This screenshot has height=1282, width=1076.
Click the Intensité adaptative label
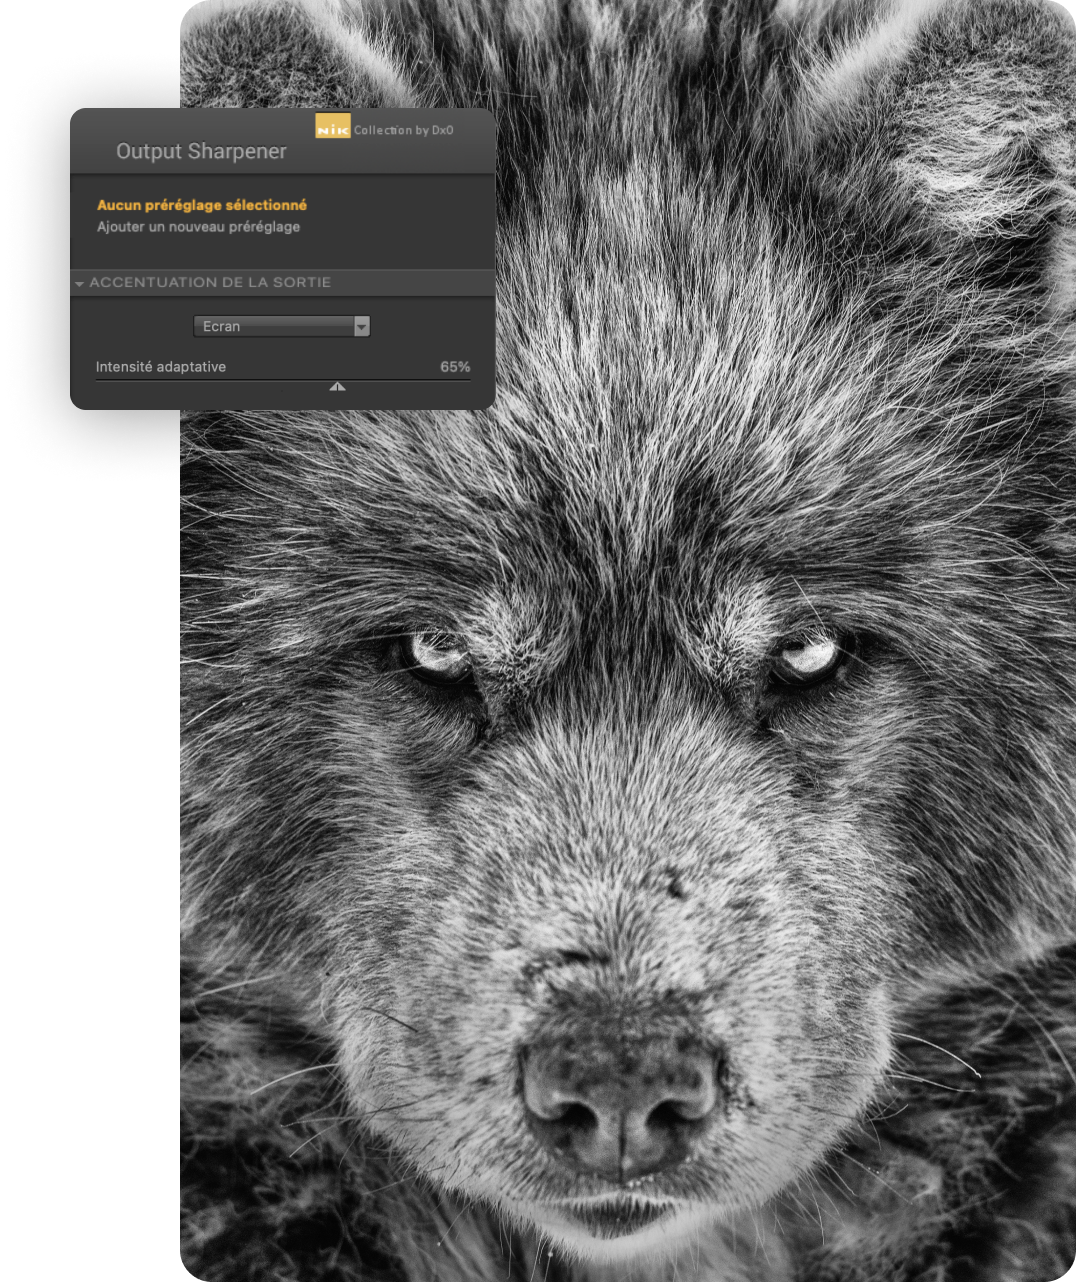click(x=161, y=367)
